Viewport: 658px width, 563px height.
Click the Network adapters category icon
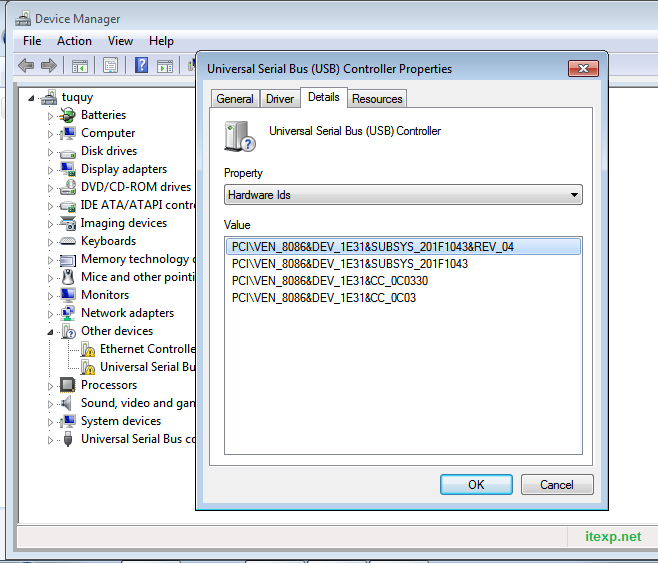pos(68,313)
